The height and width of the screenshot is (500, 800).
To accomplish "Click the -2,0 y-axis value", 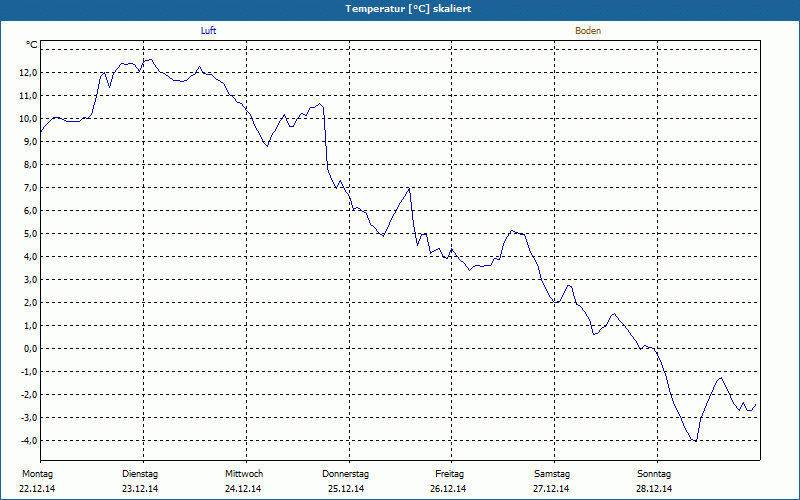I will 29,394.
